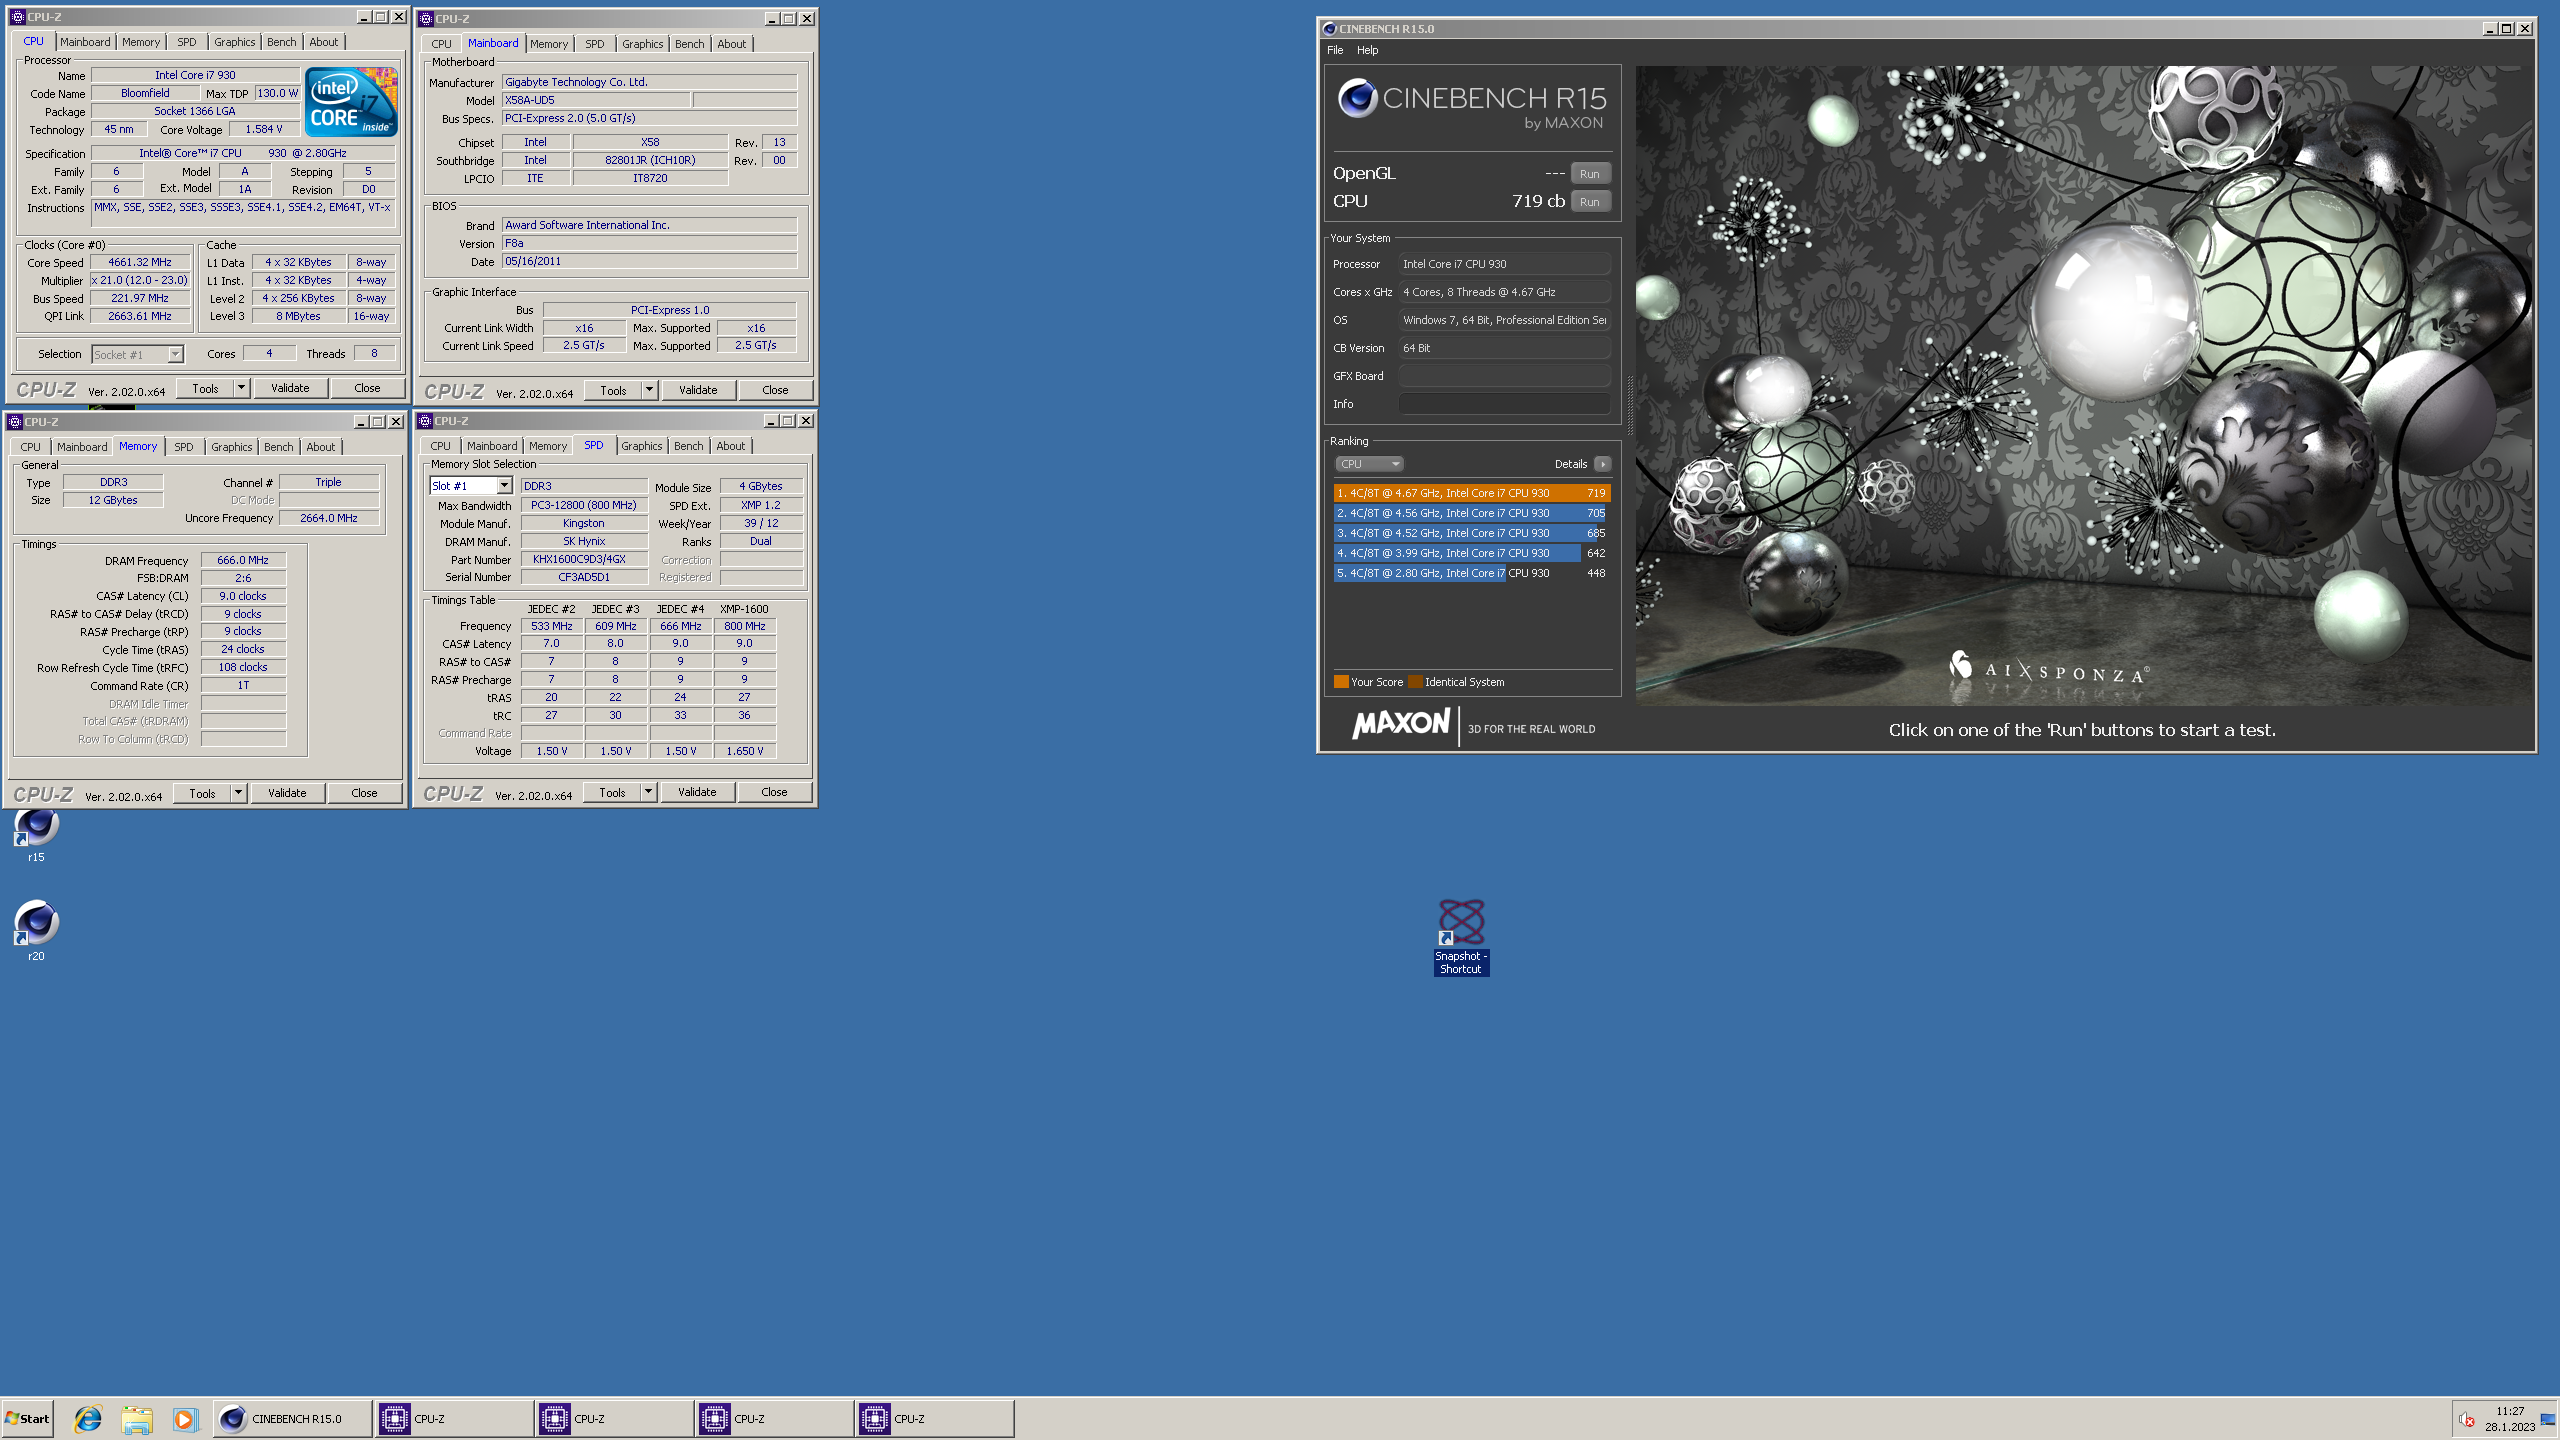Open Windows Explorer folder icon in taskbar
This screenshot has width=2560, height=1440.
[x=137, y=1418]
